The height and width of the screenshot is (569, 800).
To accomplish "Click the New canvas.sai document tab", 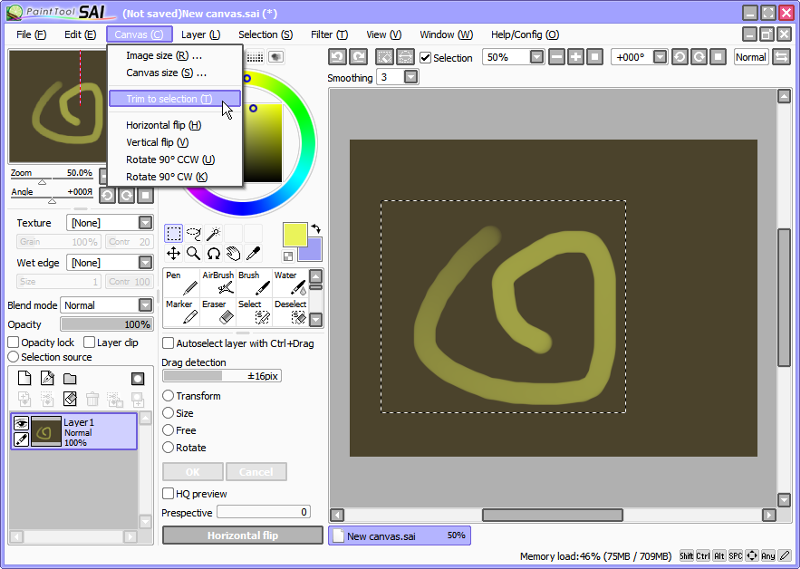I will (x=399, y=536).
